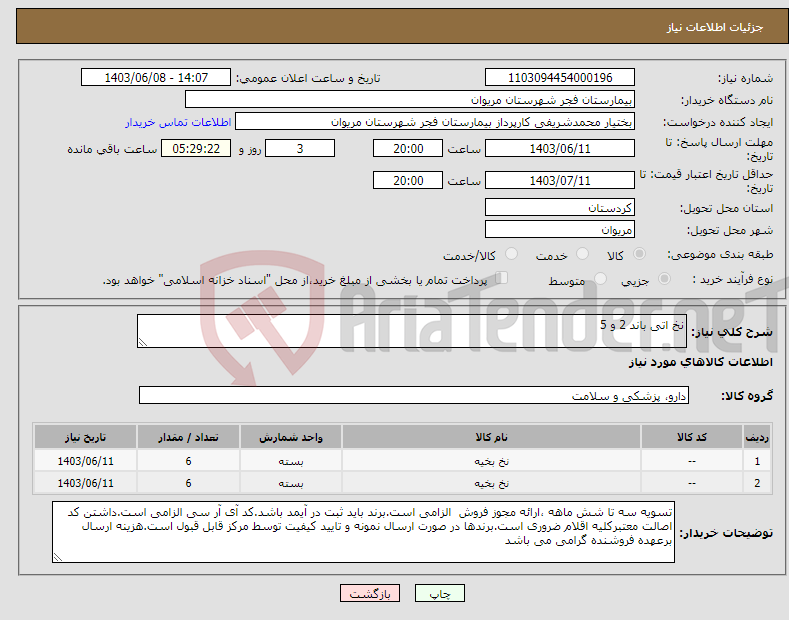Click the delivery city field مریوان
This screenshot has width=789, height=620.
pos(560,229)
